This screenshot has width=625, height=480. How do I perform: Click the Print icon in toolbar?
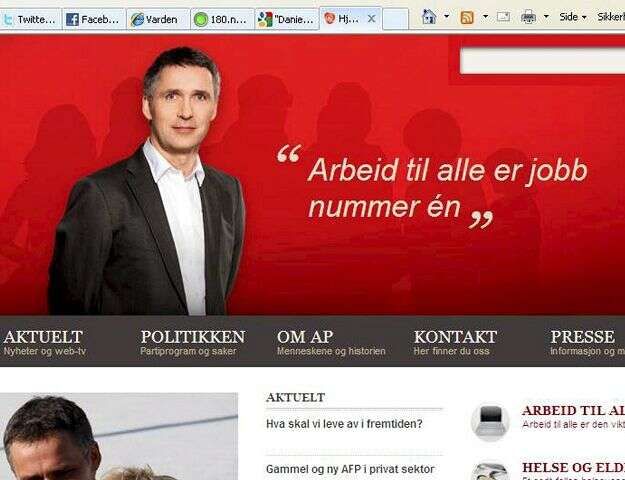pos(528,17)
